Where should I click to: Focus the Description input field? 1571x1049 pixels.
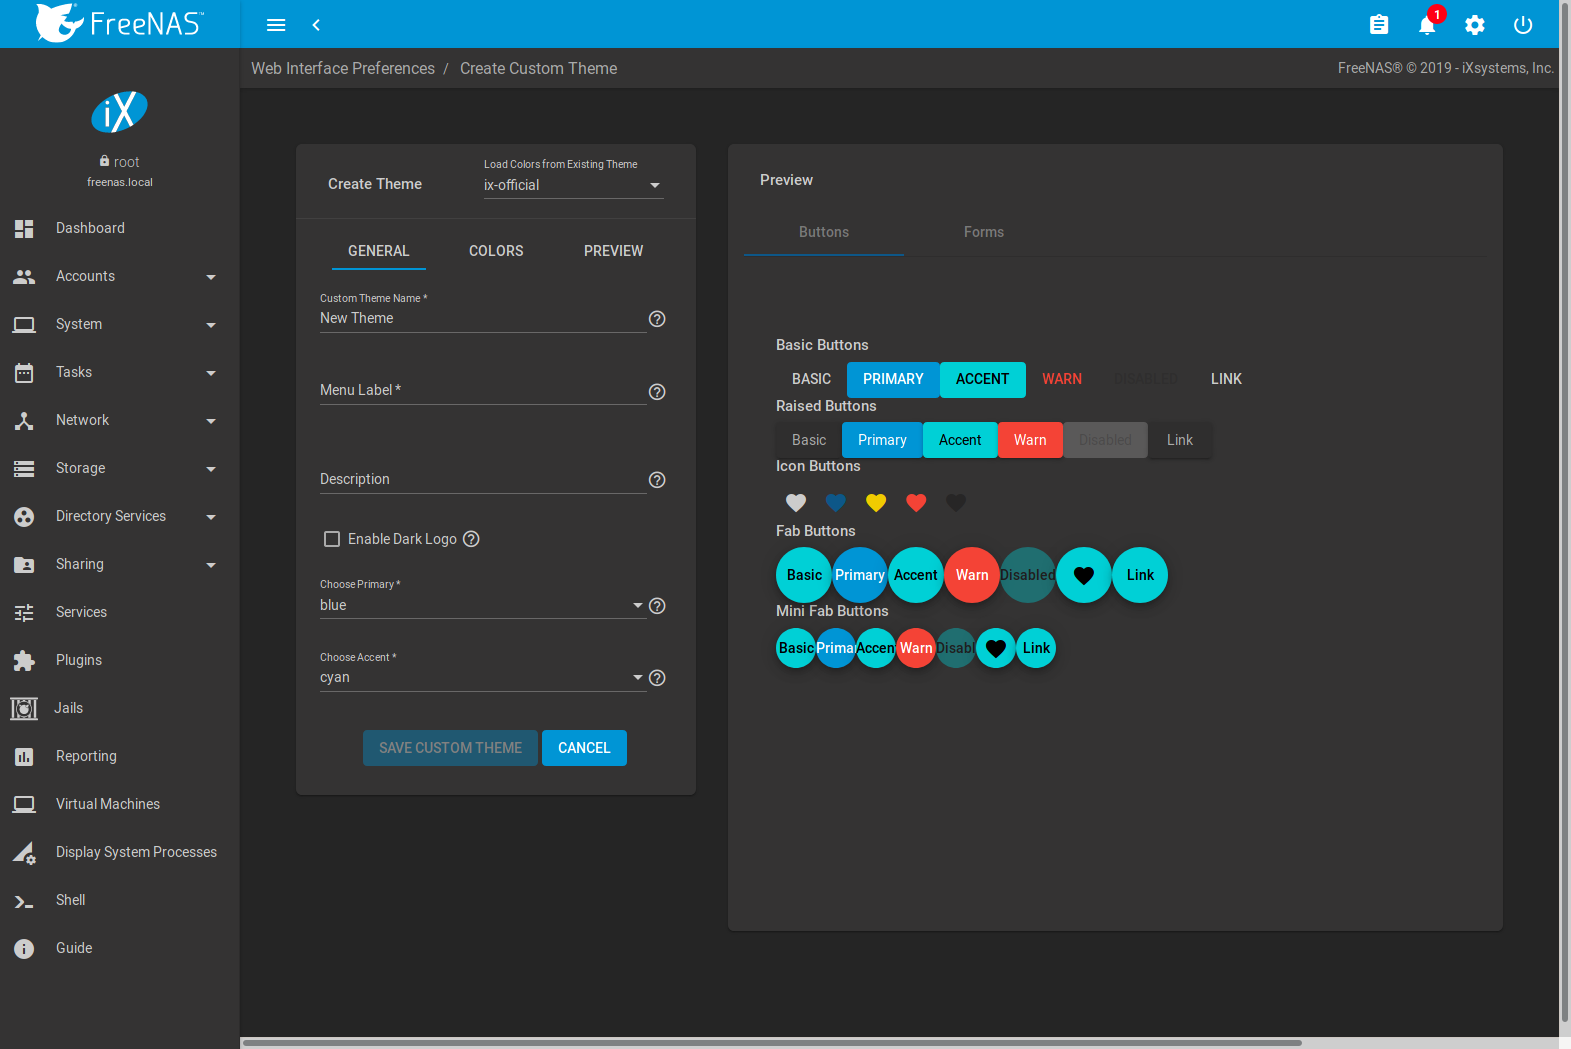coord(482,479)
